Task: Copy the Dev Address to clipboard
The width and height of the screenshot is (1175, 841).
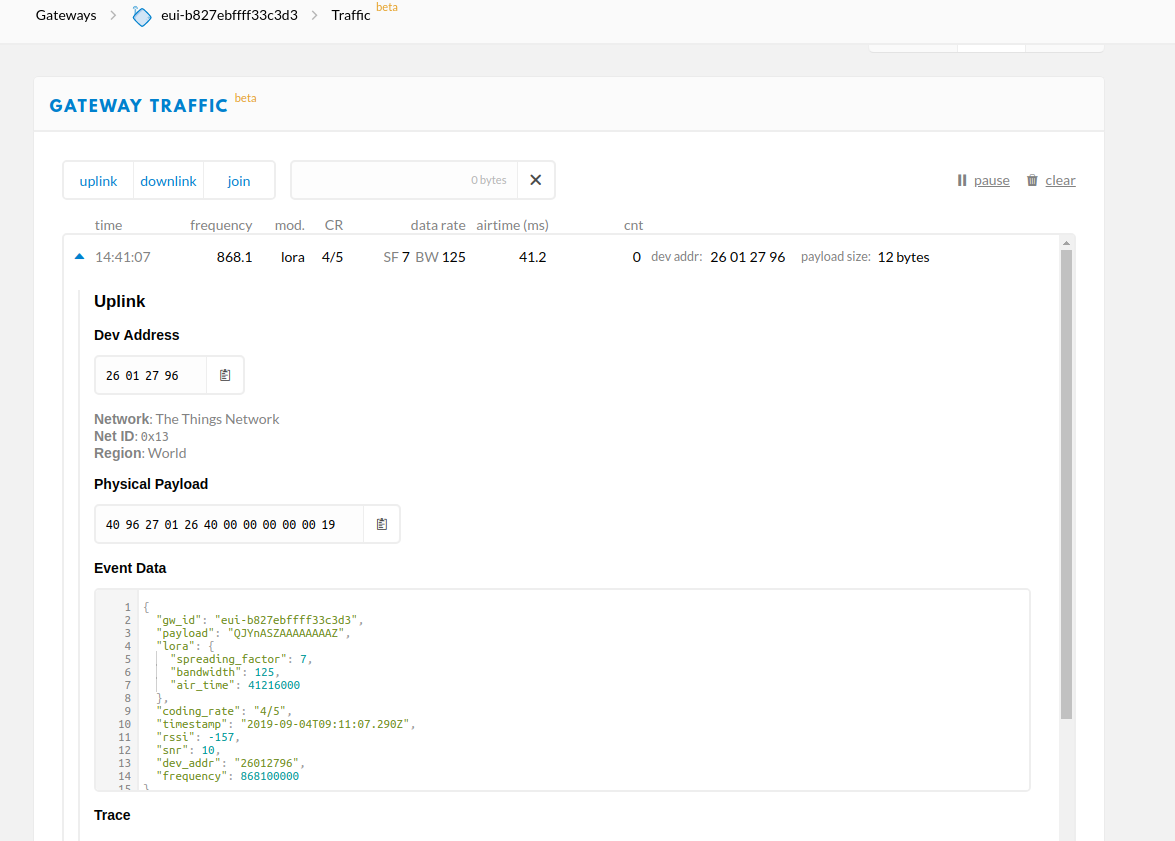Action: [x=225, y=375]
